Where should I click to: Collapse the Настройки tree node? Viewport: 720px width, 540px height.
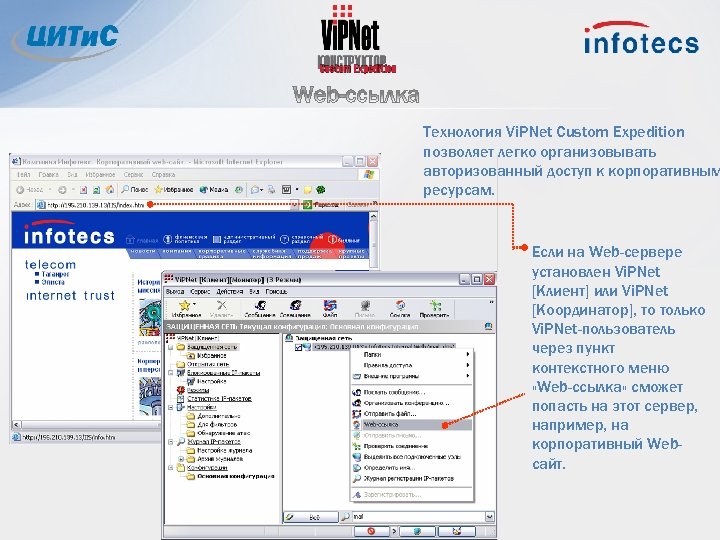[x=171, y=407]
